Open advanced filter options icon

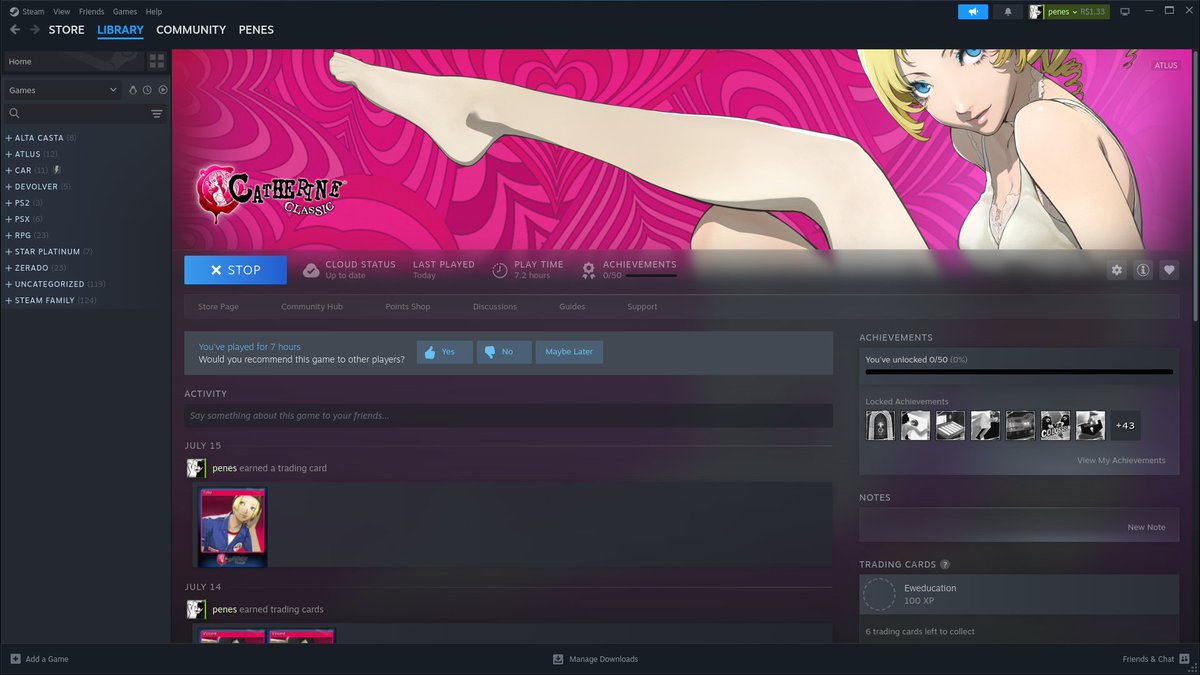[157, 114]
